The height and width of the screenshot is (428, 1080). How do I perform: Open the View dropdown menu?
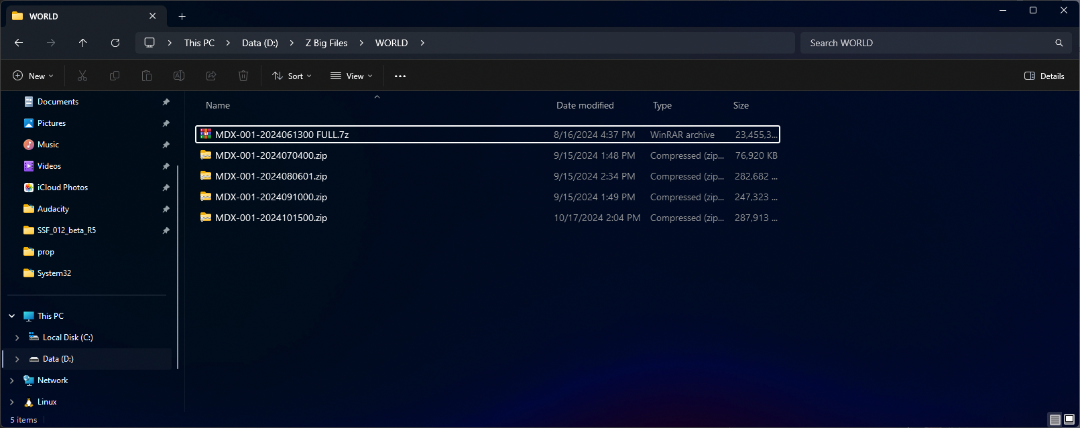pyautogui.click(x=351, y=76)
